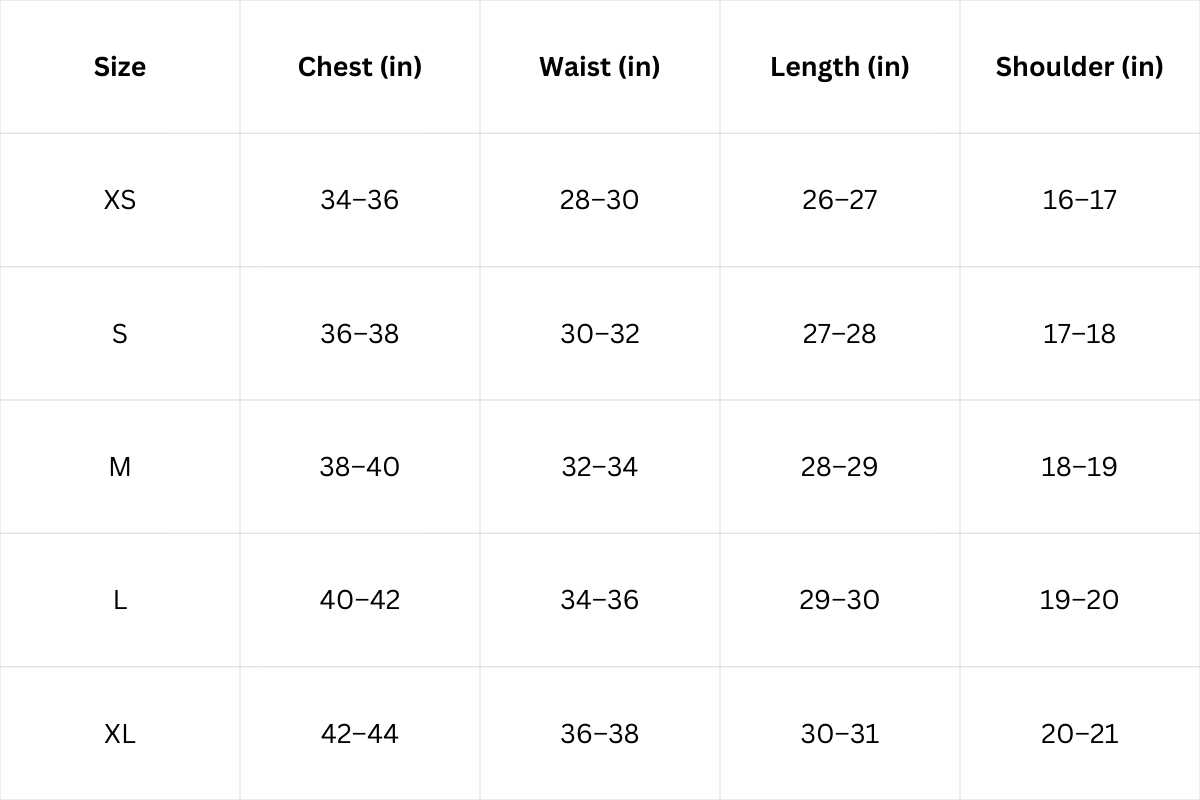Select L shoulder value 19–20

click(x=1080, y=600)
